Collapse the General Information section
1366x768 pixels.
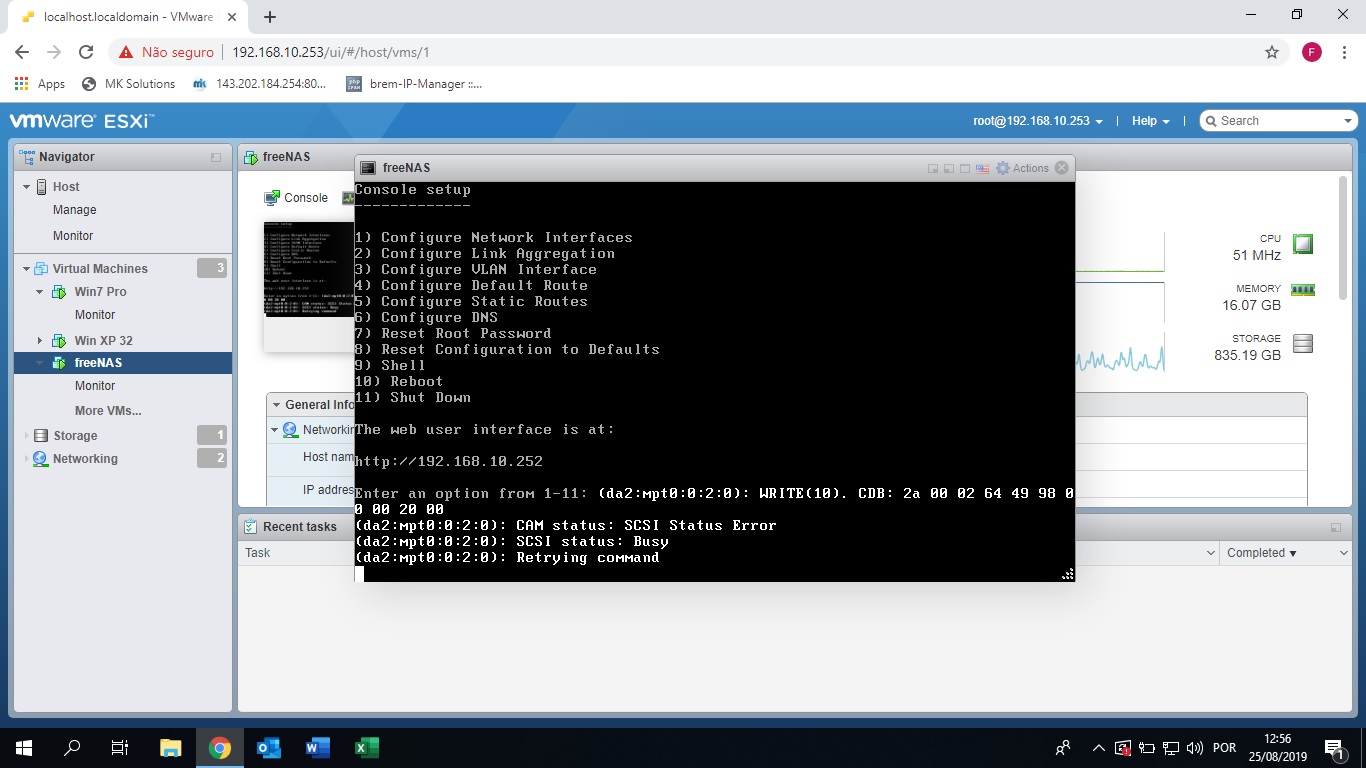point(276,405)
